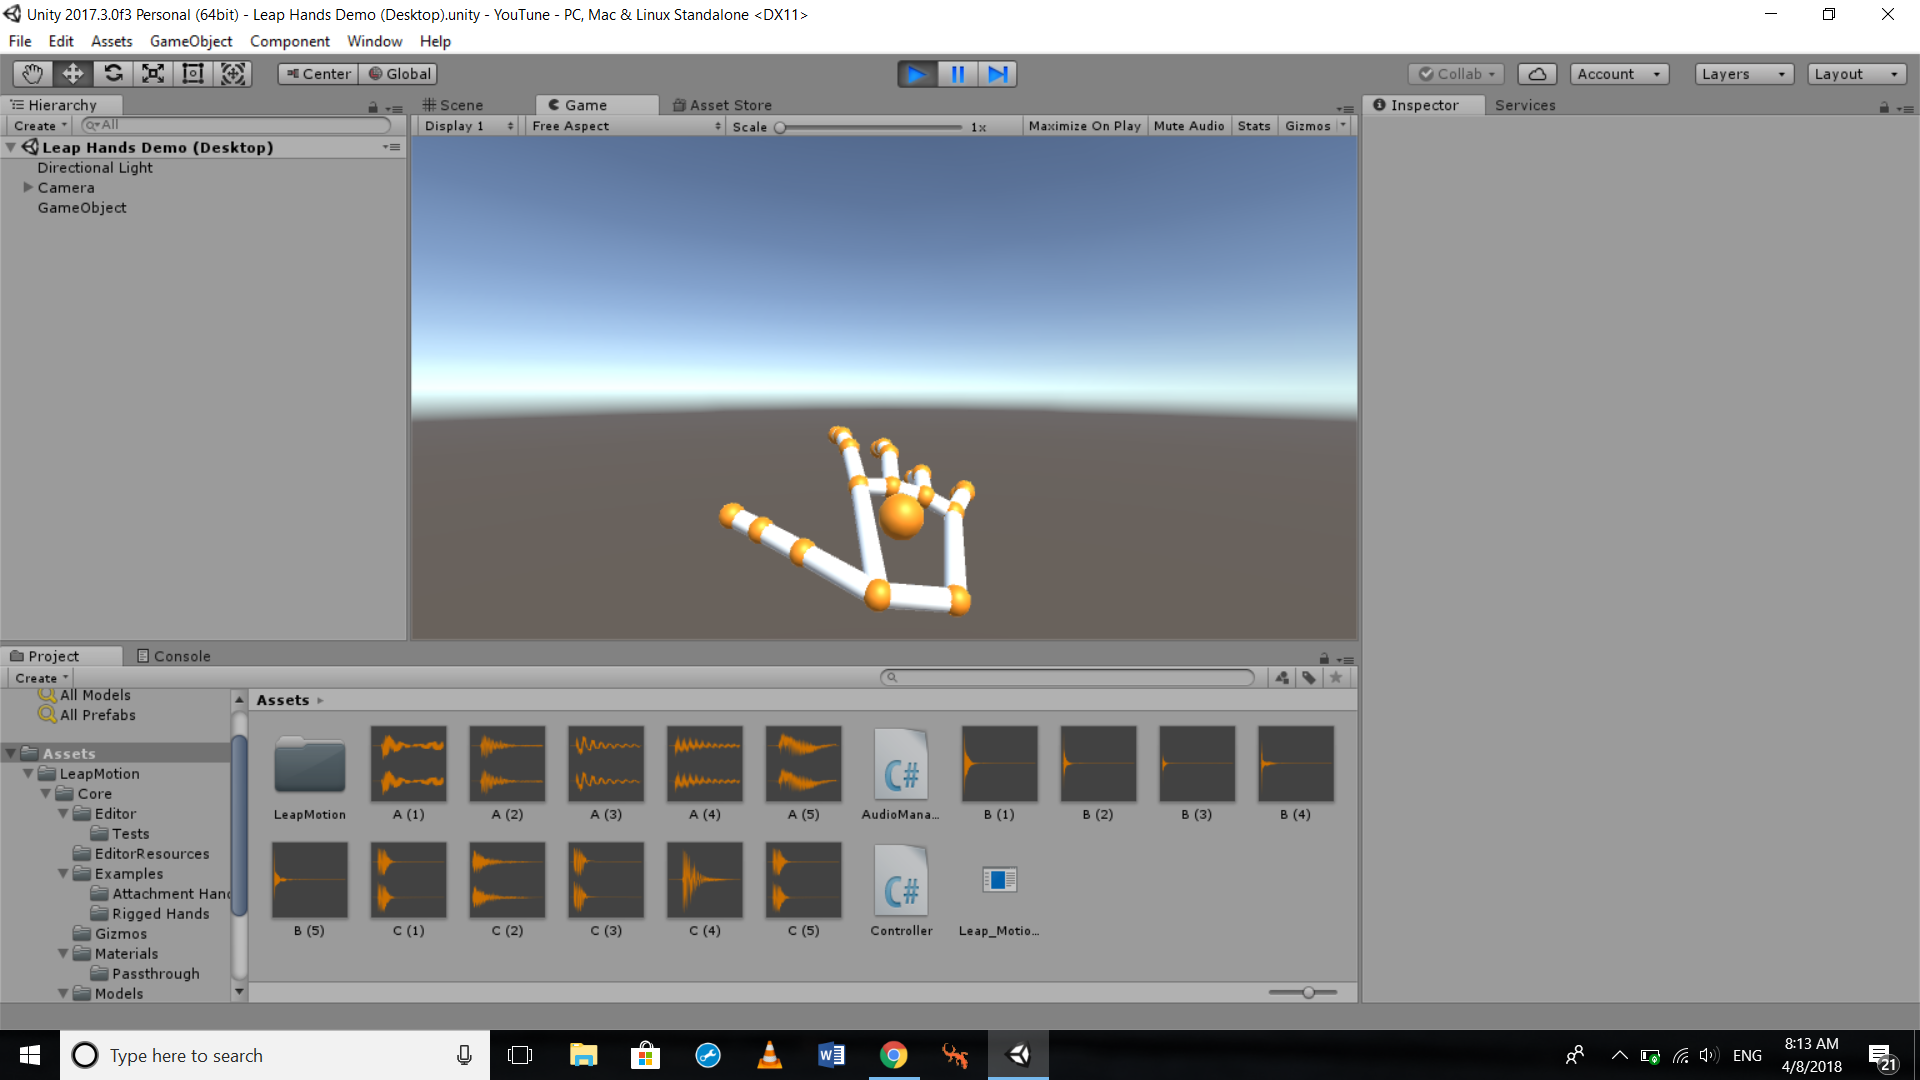Image resolution: width=1920 pixels, height=1080 pixels.
Task: Select the Hand tool in toolbar
Action: tap(32, 74)
